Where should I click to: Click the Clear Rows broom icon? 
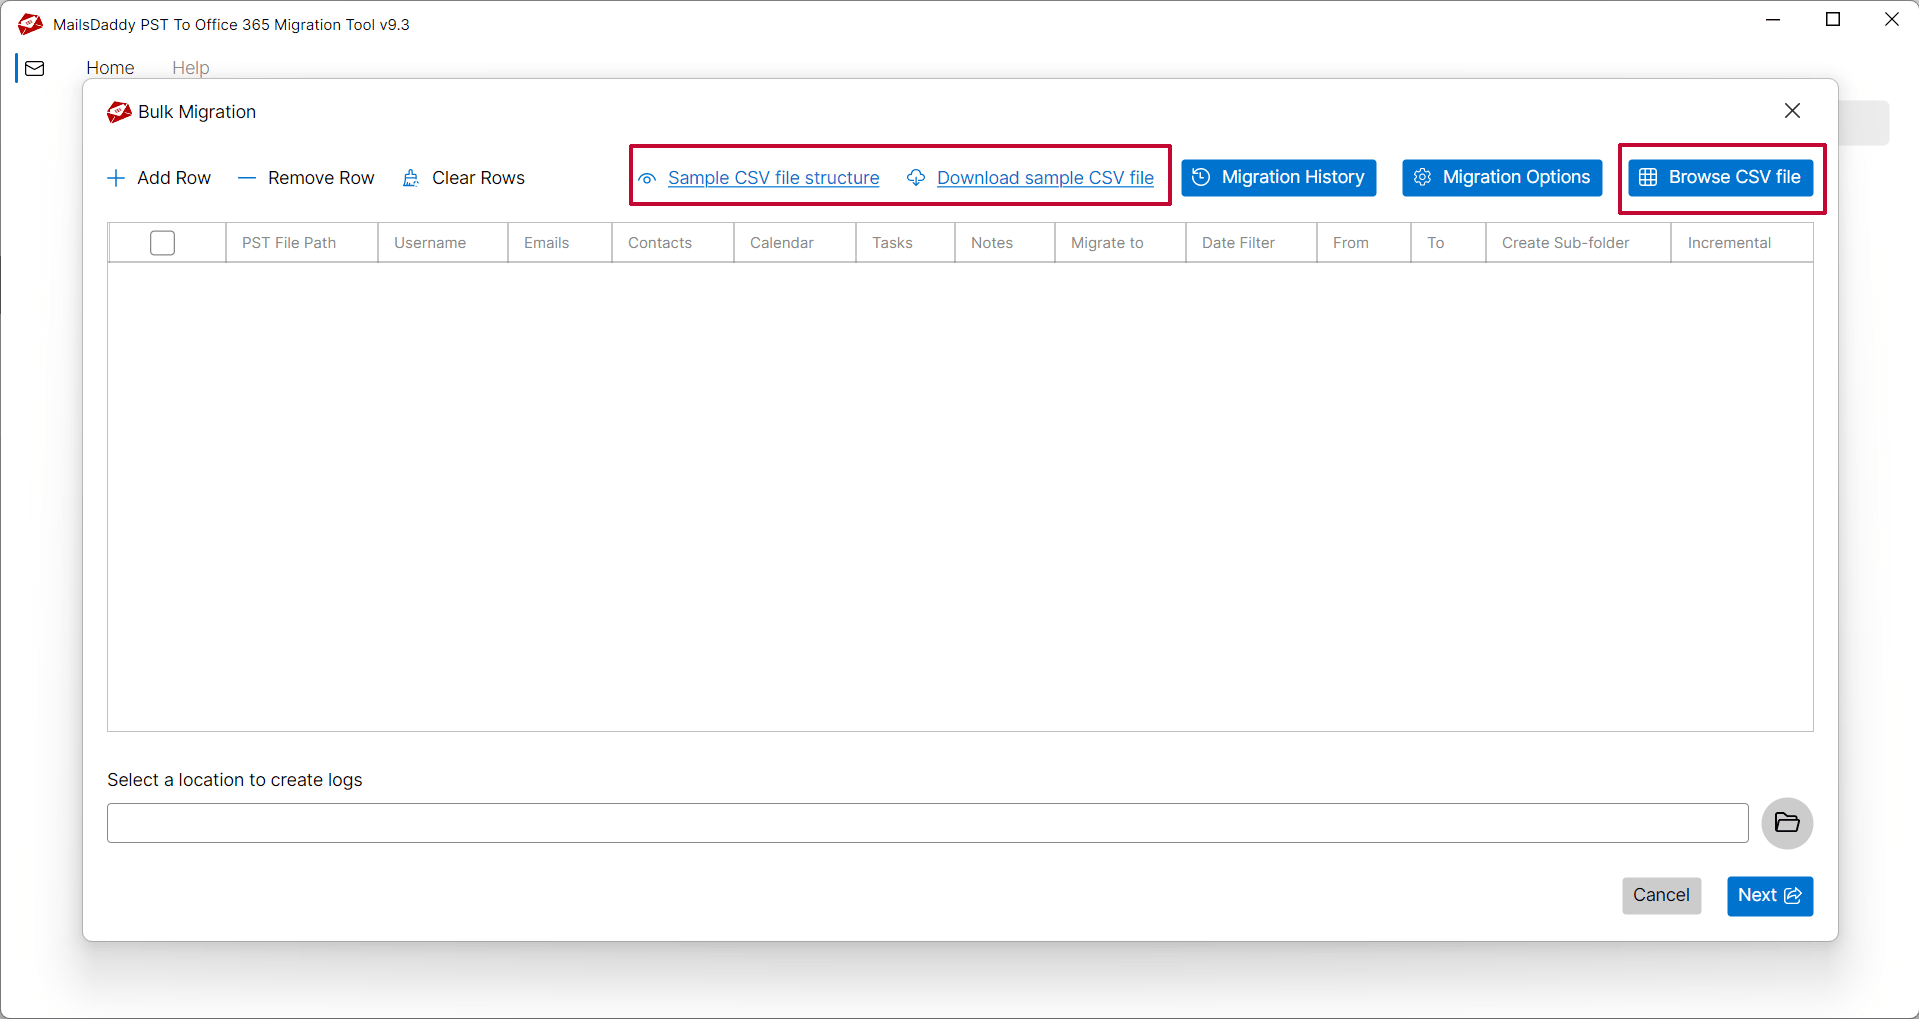pos(410,178)
